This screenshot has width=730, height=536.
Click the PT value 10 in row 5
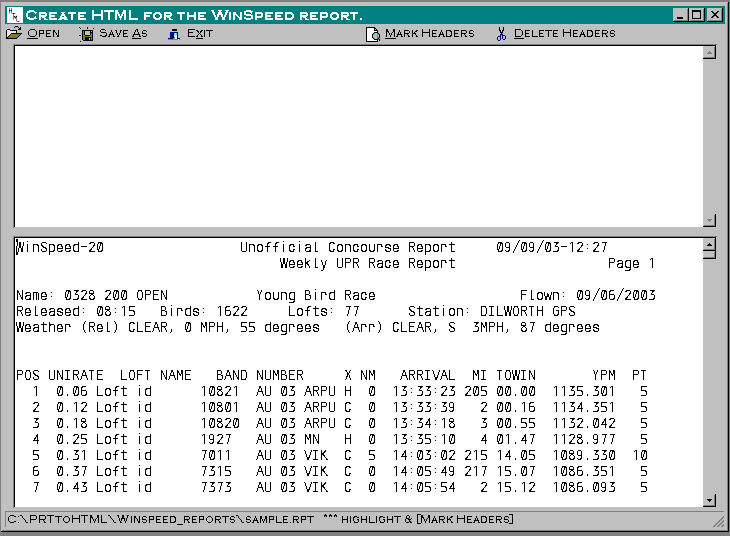coord(640,455)
